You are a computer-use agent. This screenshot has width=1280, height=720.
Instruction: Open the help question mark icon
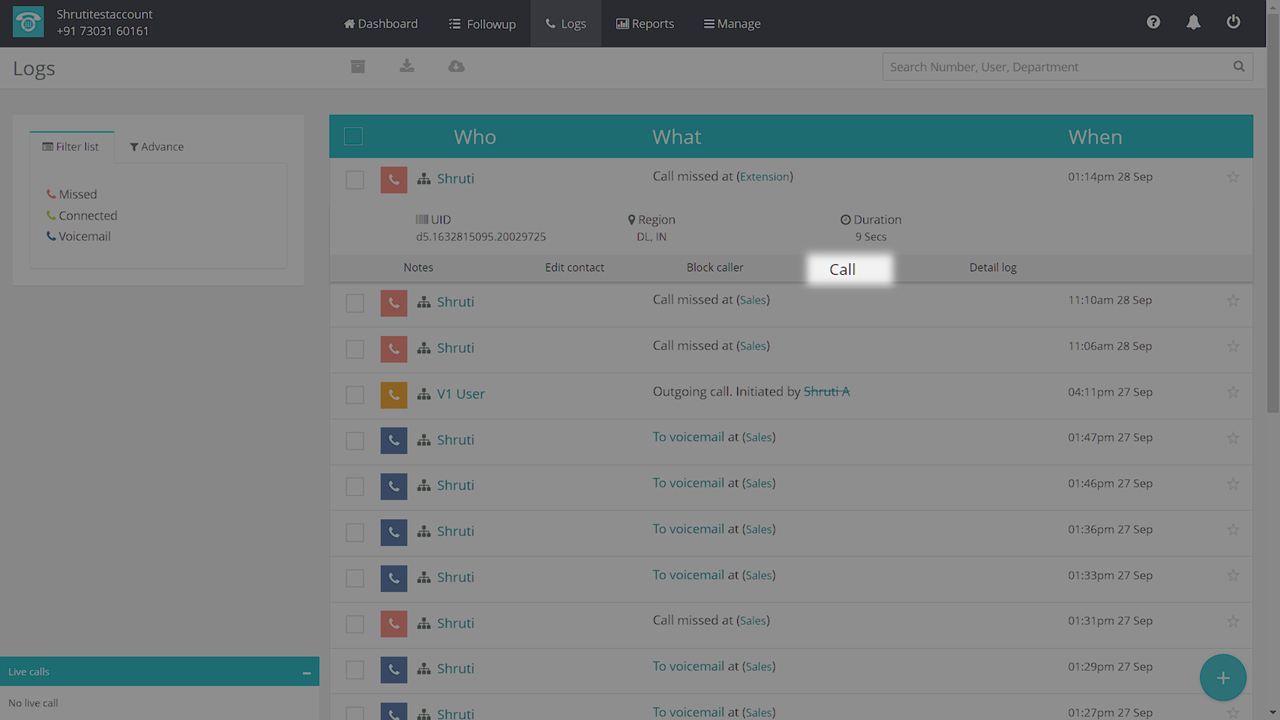point(1153,23)
